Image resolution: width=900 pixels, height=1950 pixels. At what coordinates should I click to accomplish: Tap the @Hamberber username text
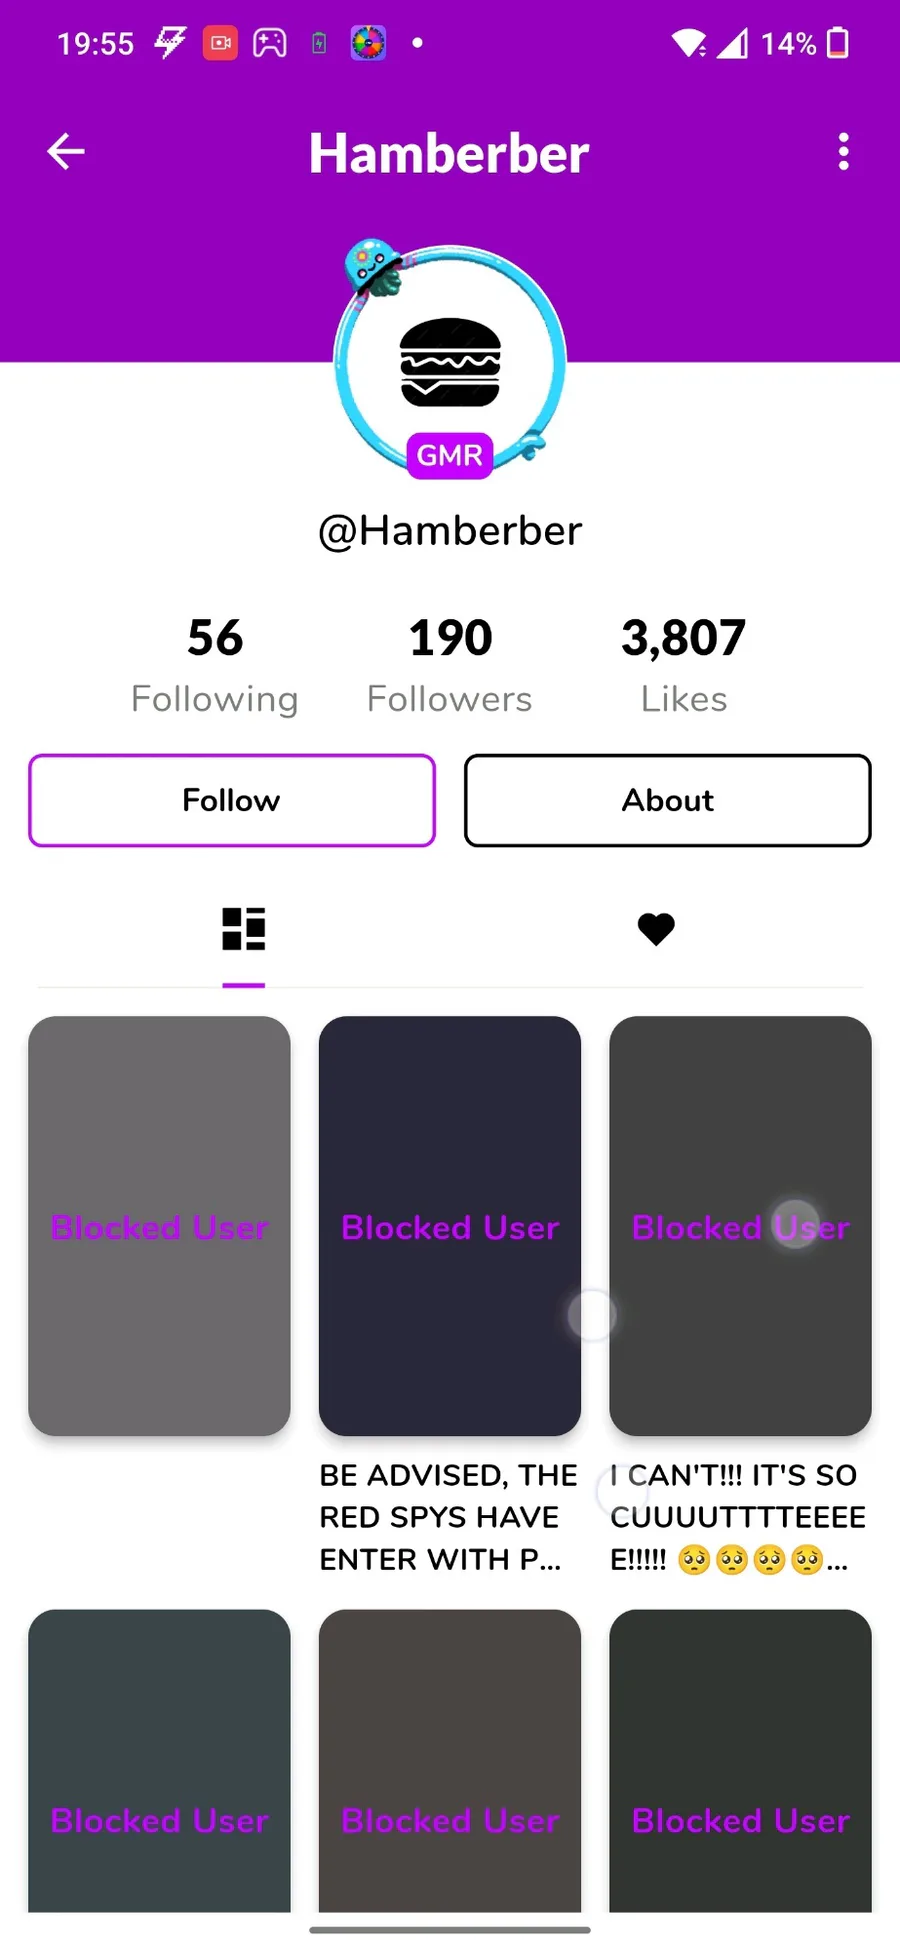(x=450, y=530)
